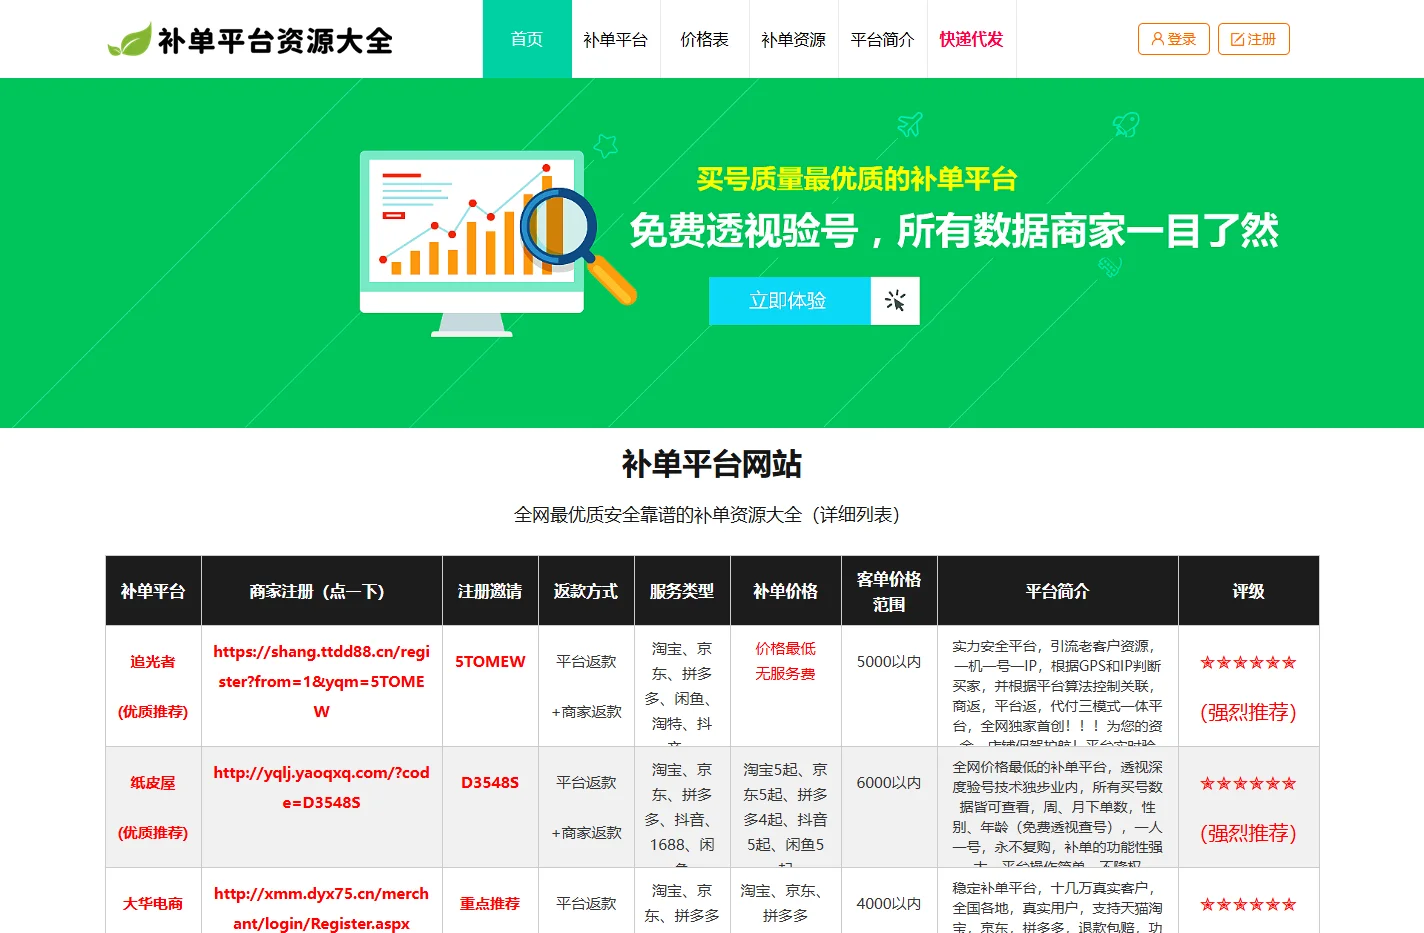Image resolution: width=1424 pixels, height=933 pixels.
Task: Click 强烈推荐 in the 纸皮屋 row
Action: point(1248,833)
